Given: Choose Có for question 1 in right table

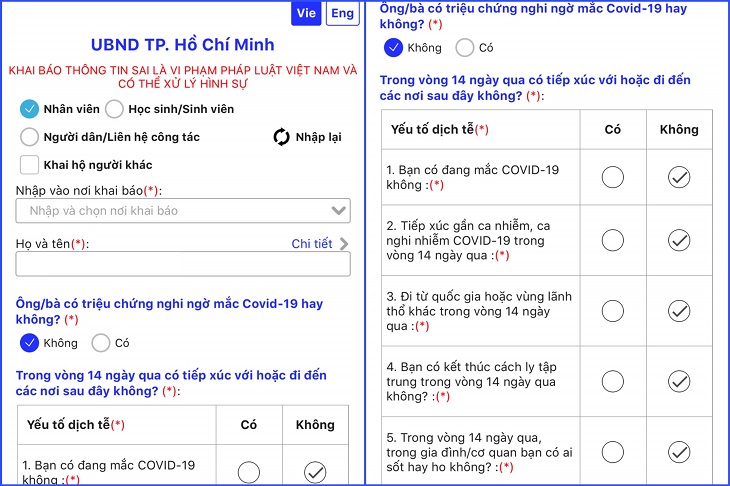Looking at the screenshot, I should coord(613,177).
